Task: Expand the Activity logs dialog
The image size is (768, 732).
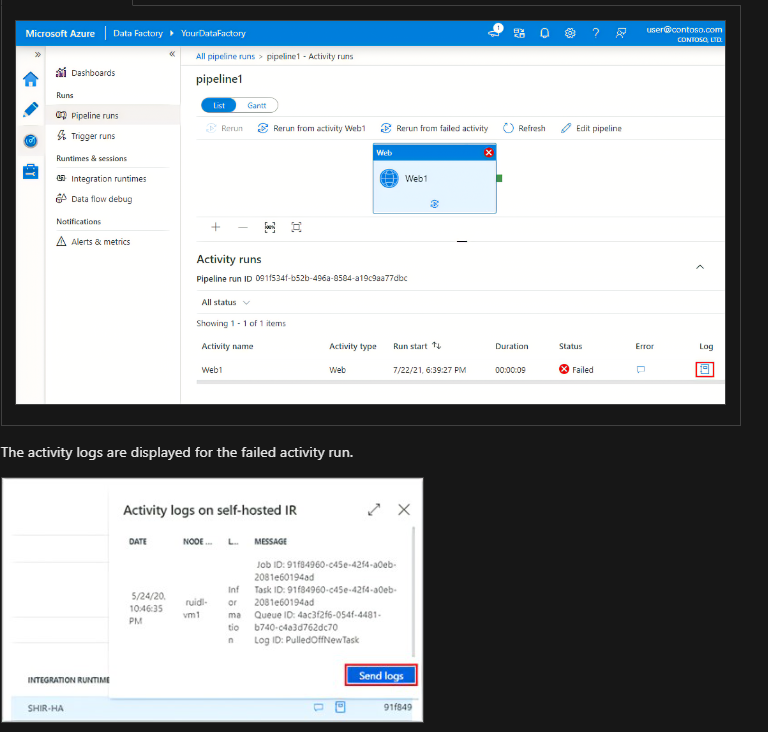Action: click(374, 510)
